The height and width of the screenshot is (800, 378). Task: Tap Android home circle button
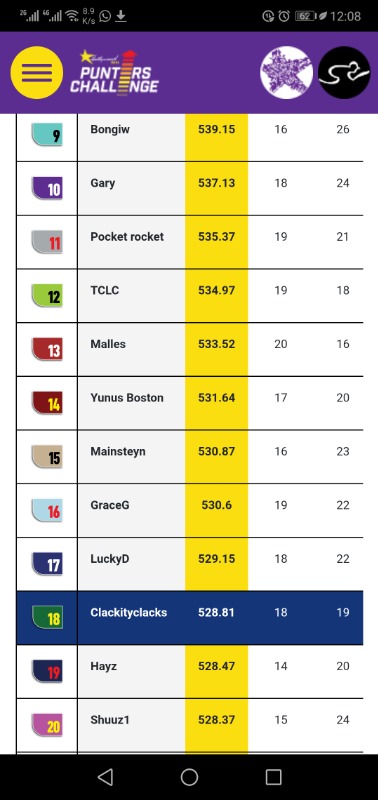point(189,777)
